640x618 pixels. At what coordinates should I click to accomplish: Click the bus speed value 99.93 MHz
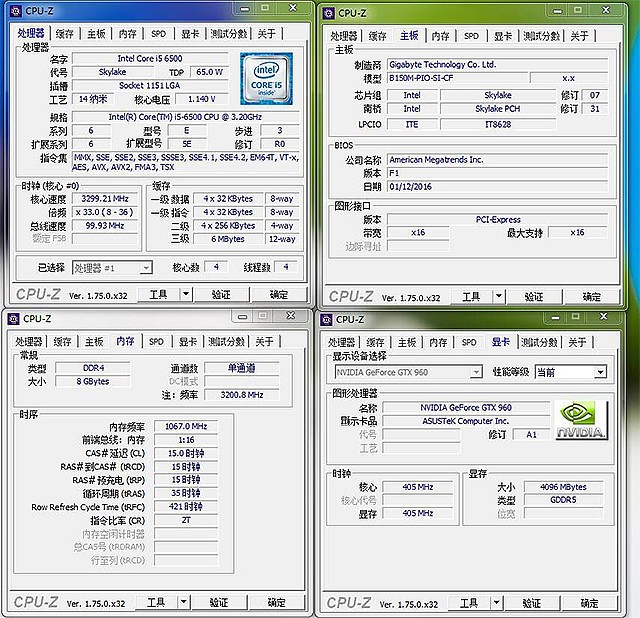105,226
